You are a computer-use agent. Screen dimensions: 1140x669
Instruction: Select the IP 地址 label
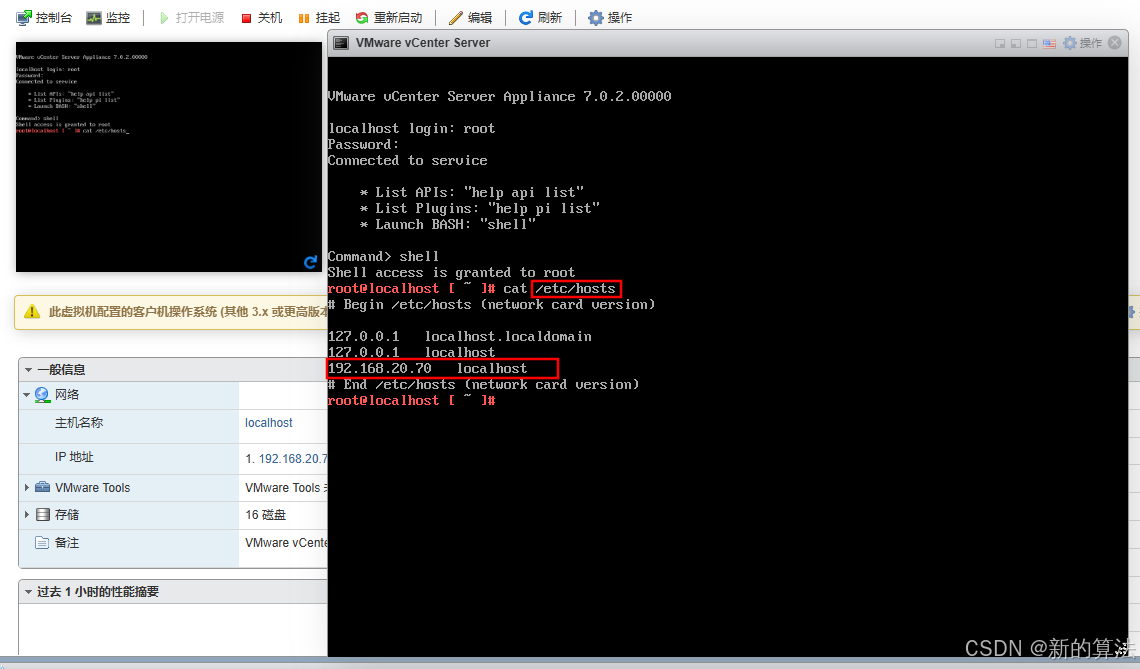pyautogui.click(x=74, y=457)
